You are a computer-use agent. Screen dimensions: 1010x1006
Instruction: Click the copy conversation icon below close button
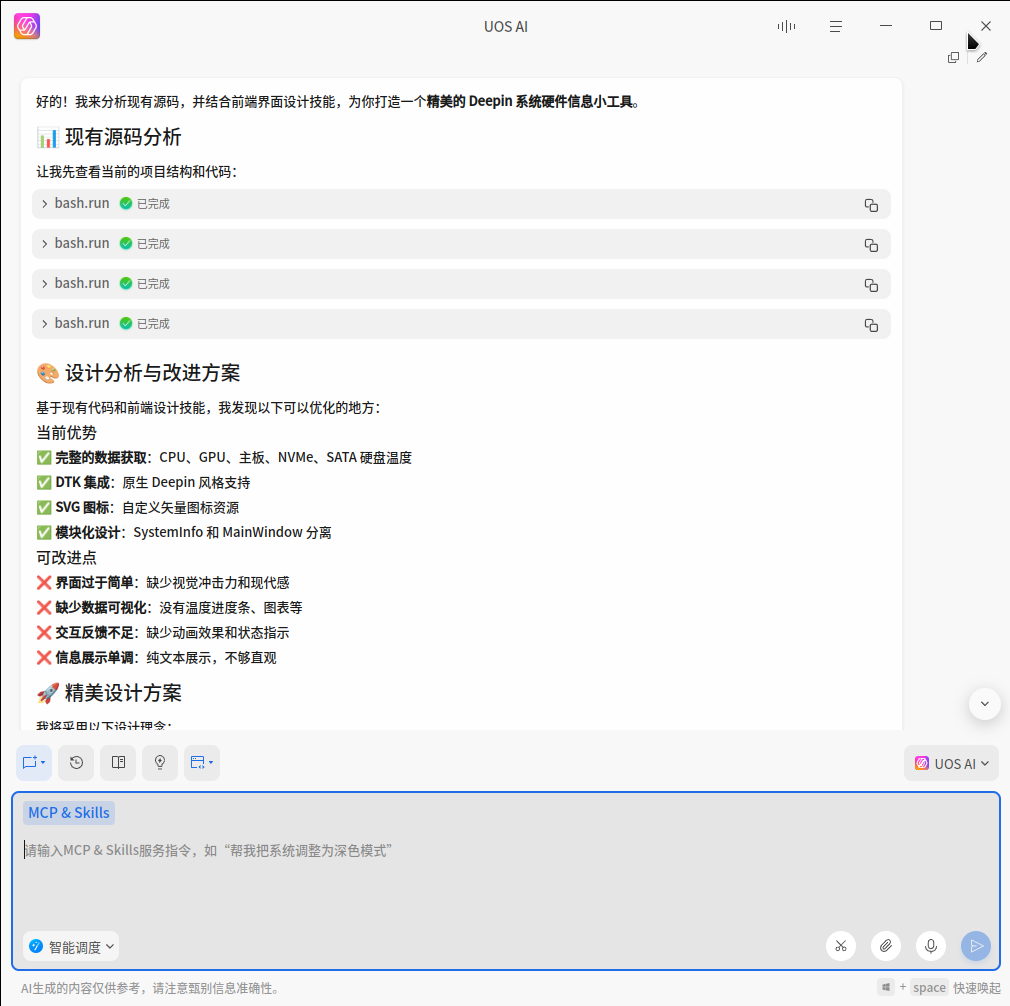(953, 57)
